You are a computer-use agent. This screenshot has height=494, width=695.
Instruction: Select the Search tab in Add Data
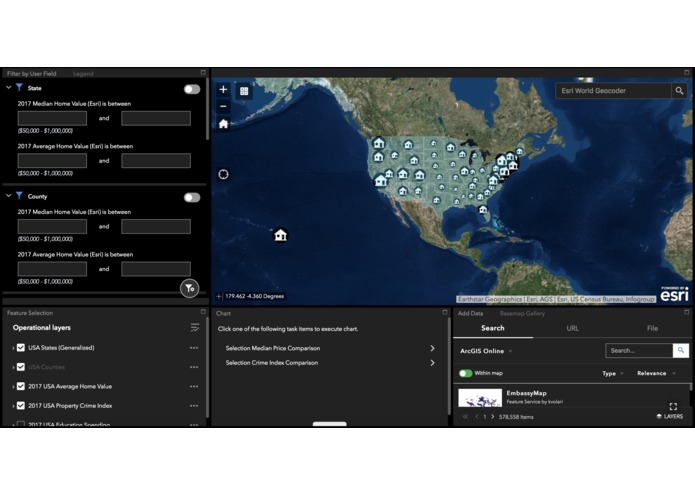(x=493, y=328)
